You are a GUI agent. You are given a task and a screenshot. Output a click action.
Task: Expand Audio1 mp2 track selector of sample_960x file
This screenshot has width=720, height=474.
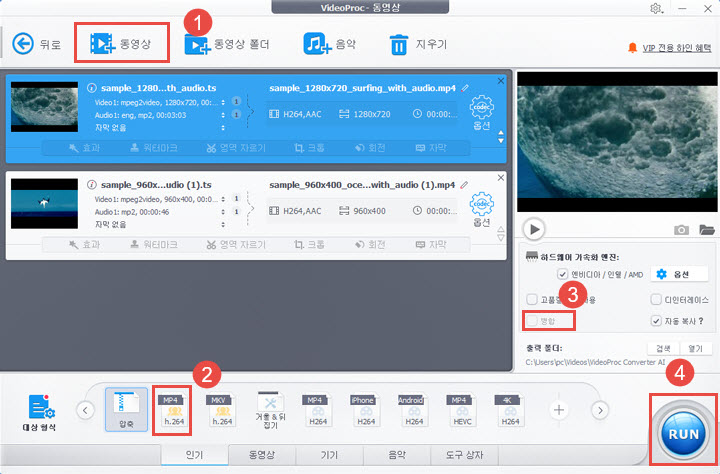click(x=223, y=212)
